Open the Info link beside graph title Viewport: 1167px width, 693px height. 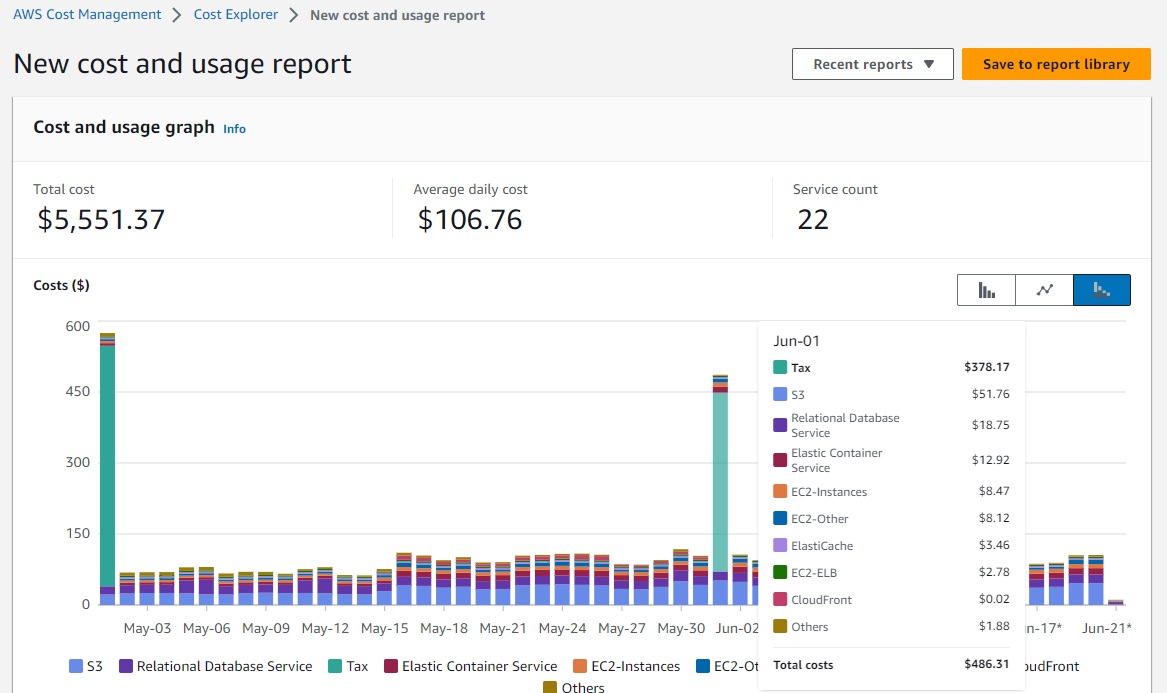[x=234, y=129]
